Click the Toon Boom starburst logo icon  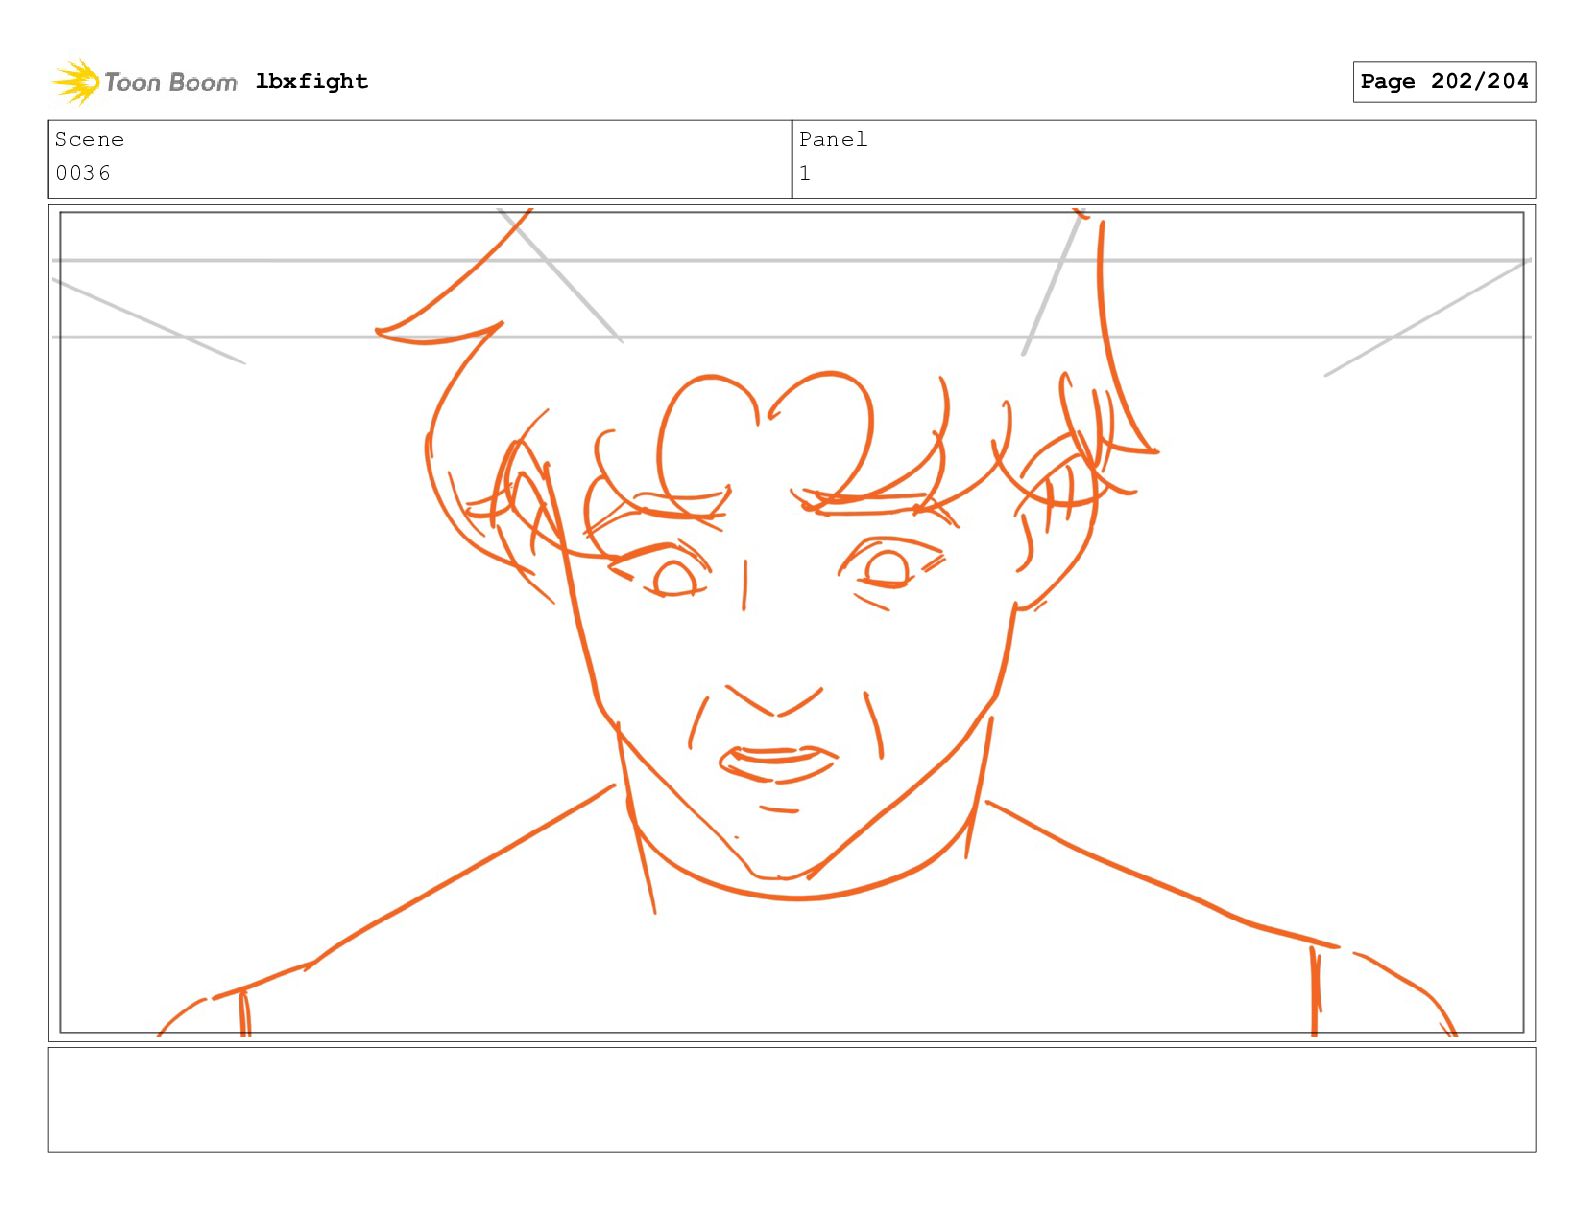[75, 82]
